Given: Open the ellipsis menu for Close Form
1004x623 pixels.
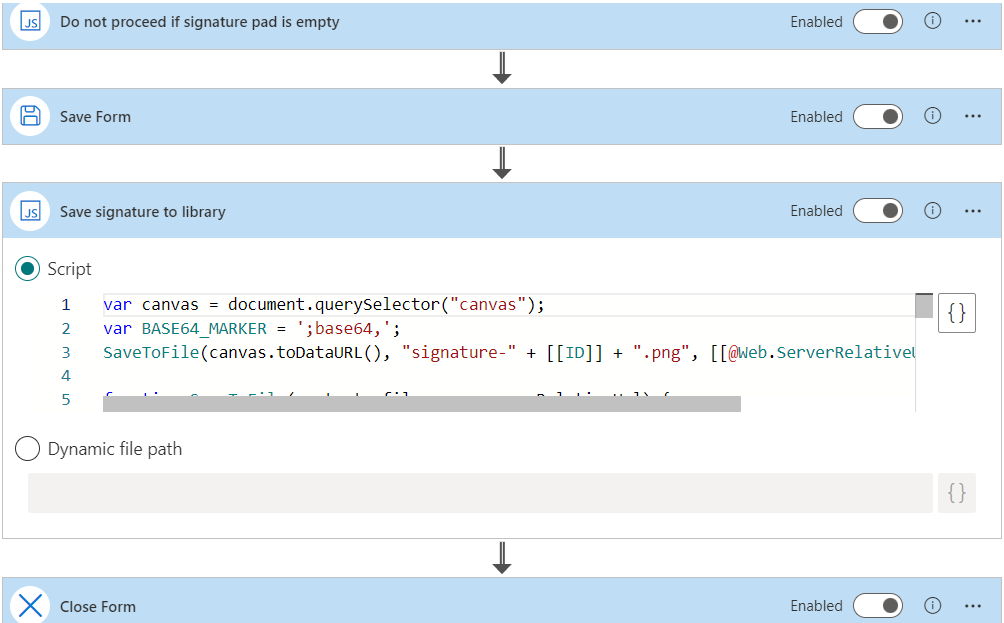Looking at the screenshot, I should [x=973, y=605].
